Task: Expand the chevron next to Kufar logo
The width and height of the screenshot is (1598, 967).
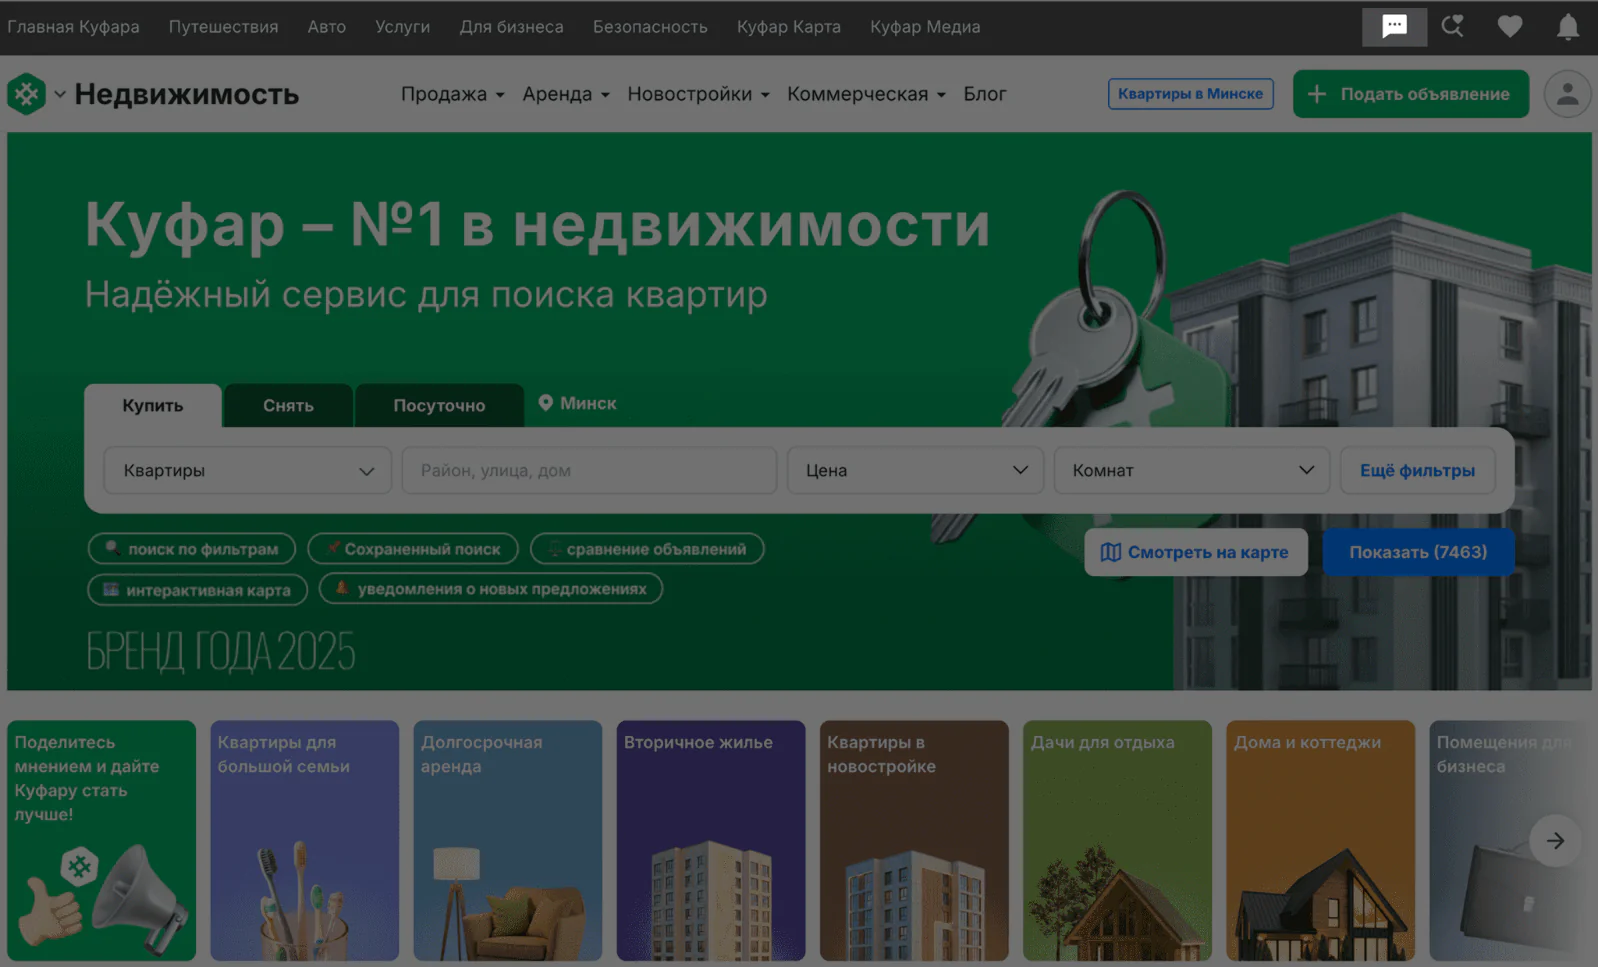Action: click(60, 94)
